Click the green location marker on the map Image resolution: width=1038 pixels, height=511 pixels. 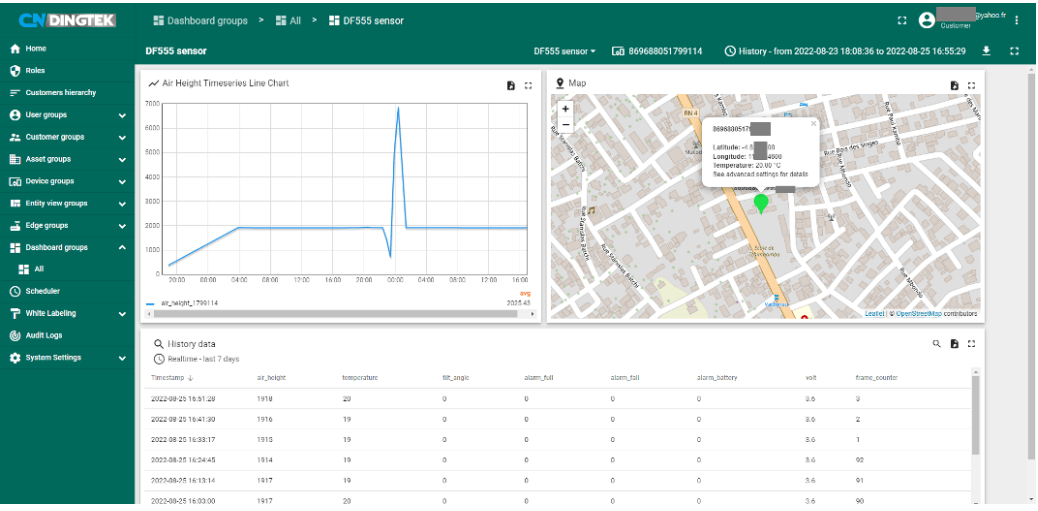761,203
